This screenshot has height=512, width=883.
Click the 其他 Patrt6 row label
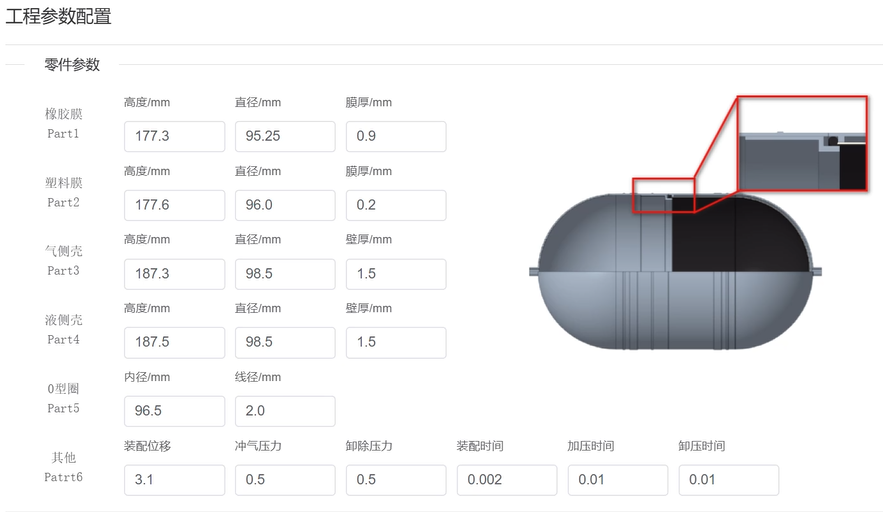[64, 467]
